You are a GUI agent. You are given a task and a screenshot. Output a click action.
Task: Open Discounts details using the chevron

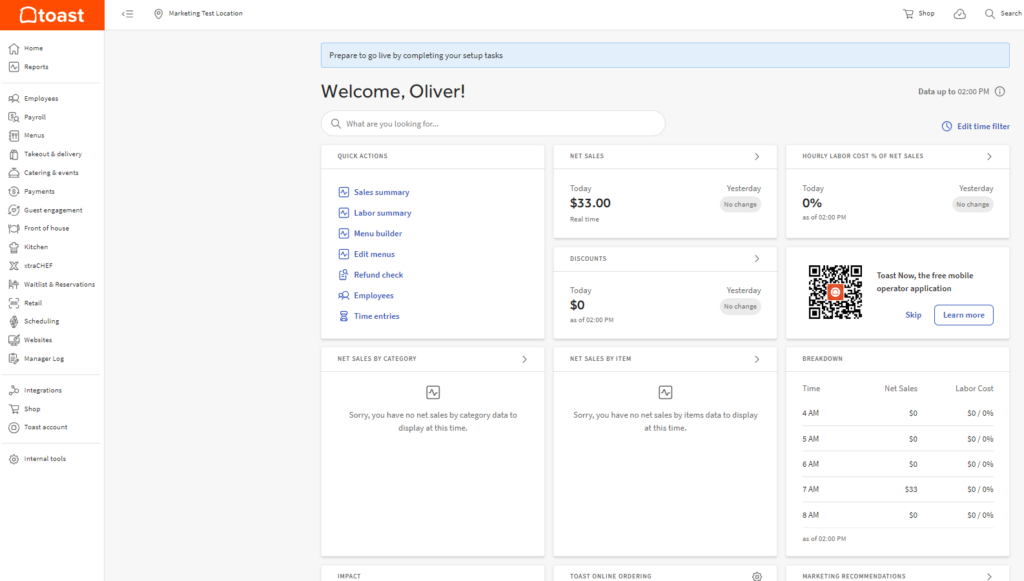(756, 258)
